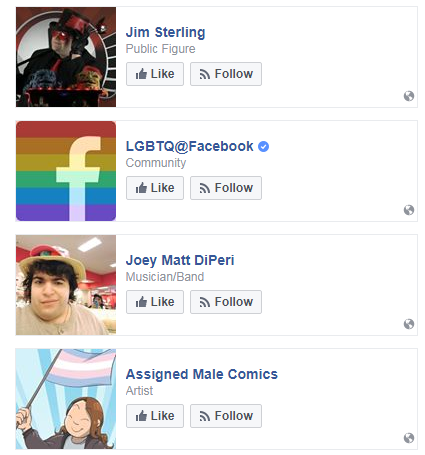The image size is (425, 455).
Task: Click the rainbow Facebook logo thumbnail
Action: tap(66, 171)
